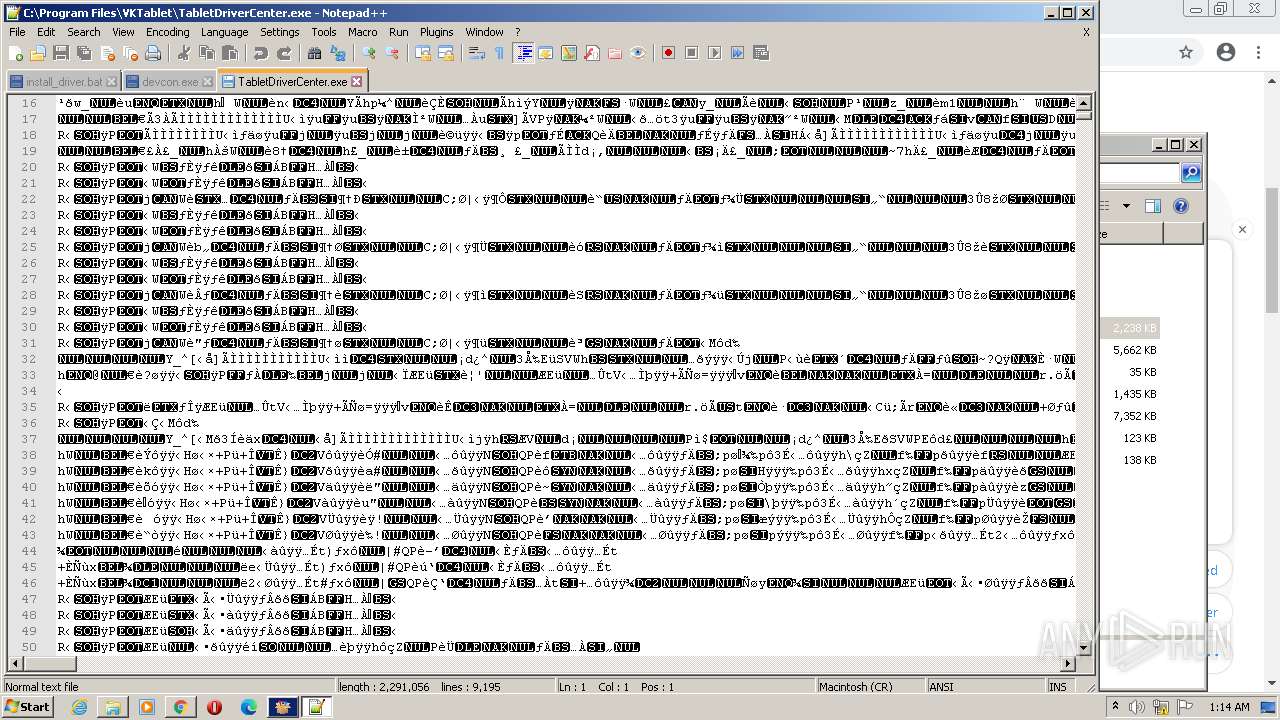Open the Search menu

(84, 32)
